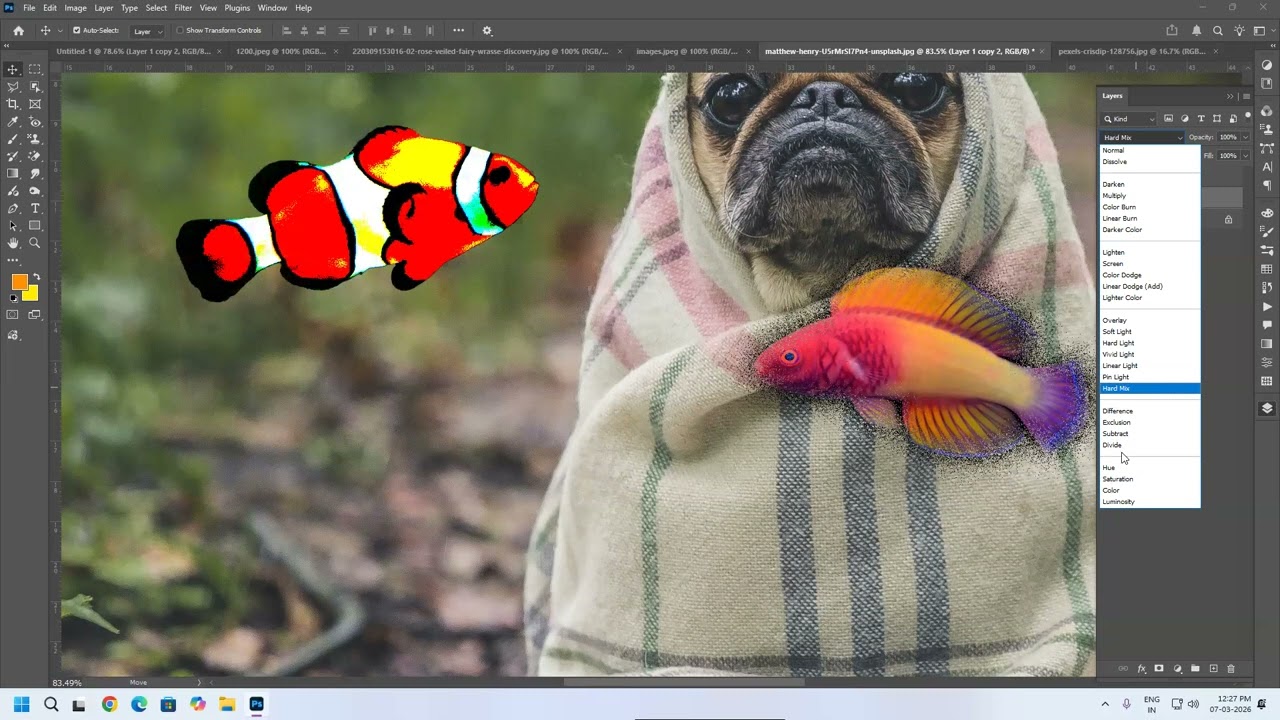Select the Move tool in toolbox
This screenshot has width=1280, height=720.
(x=13, y=69)
